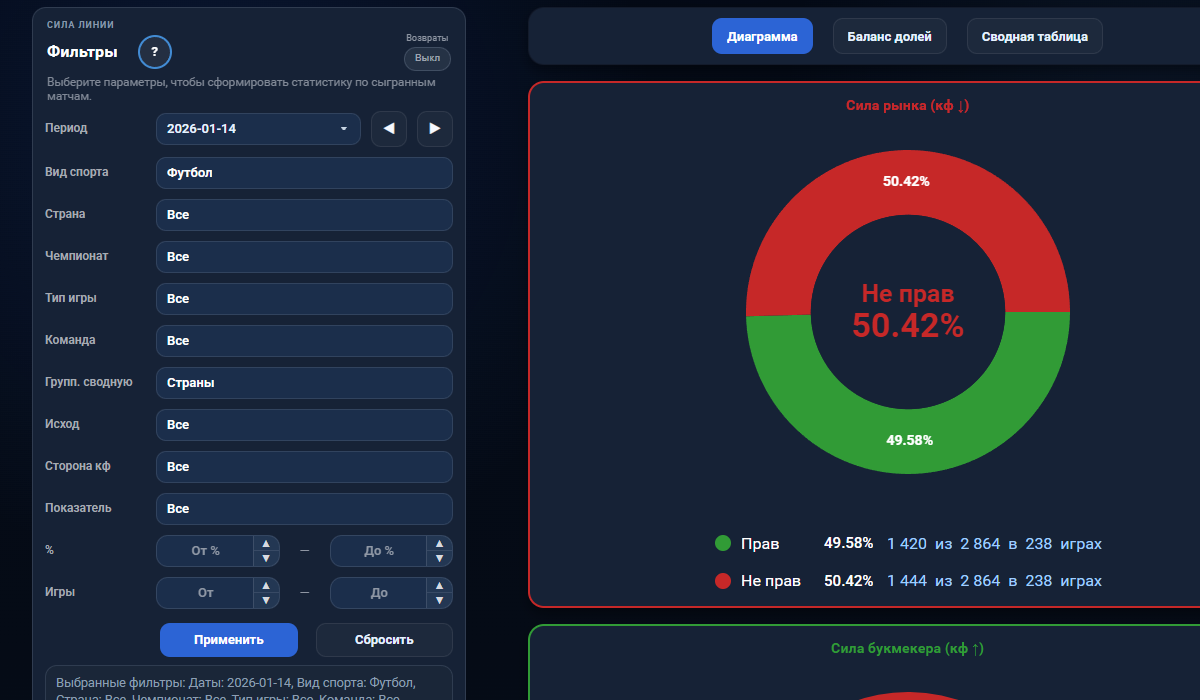The image size is (1200, 700).
Task: Expand the Исход filter dropdown
Action: [x=304, y=425]
